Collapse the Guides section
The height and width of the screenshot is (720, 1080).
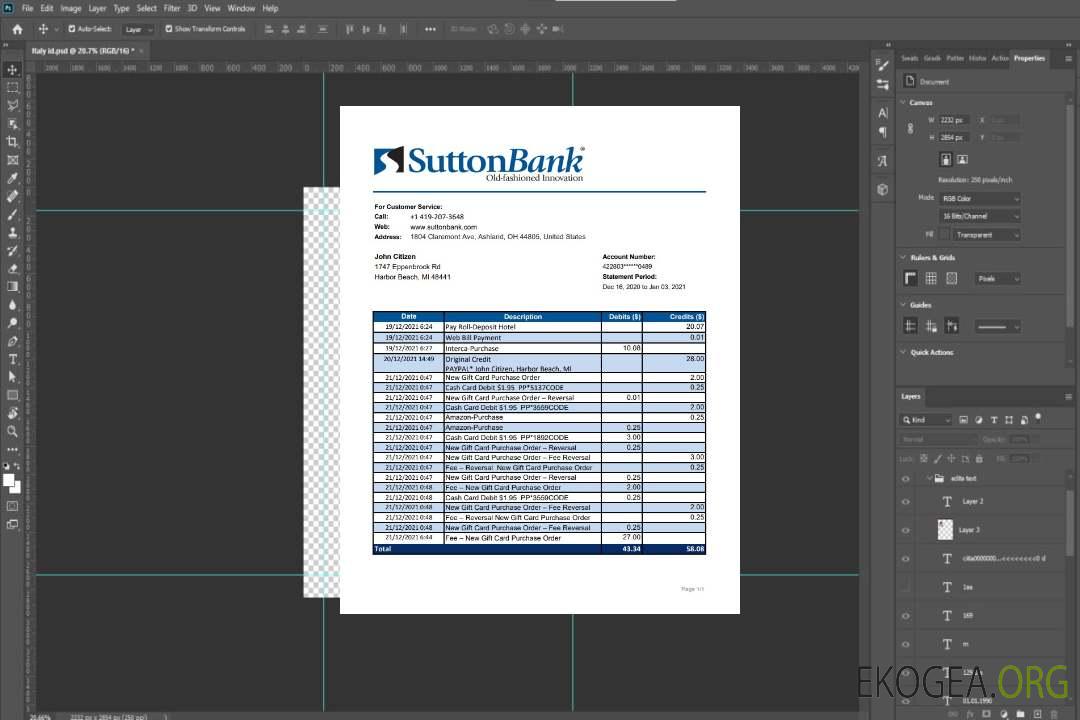coord(903,305)
